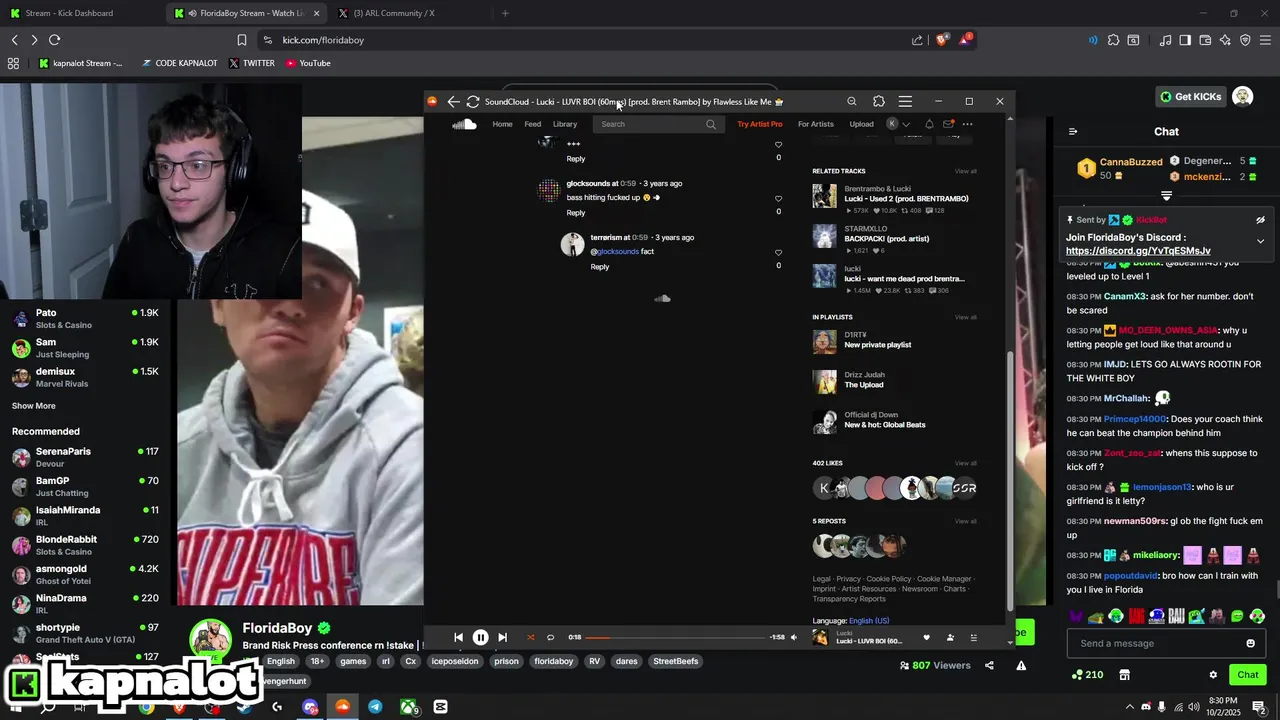
Task: Open Lucki - Used 2 track thumbnail
Action: 824,196
